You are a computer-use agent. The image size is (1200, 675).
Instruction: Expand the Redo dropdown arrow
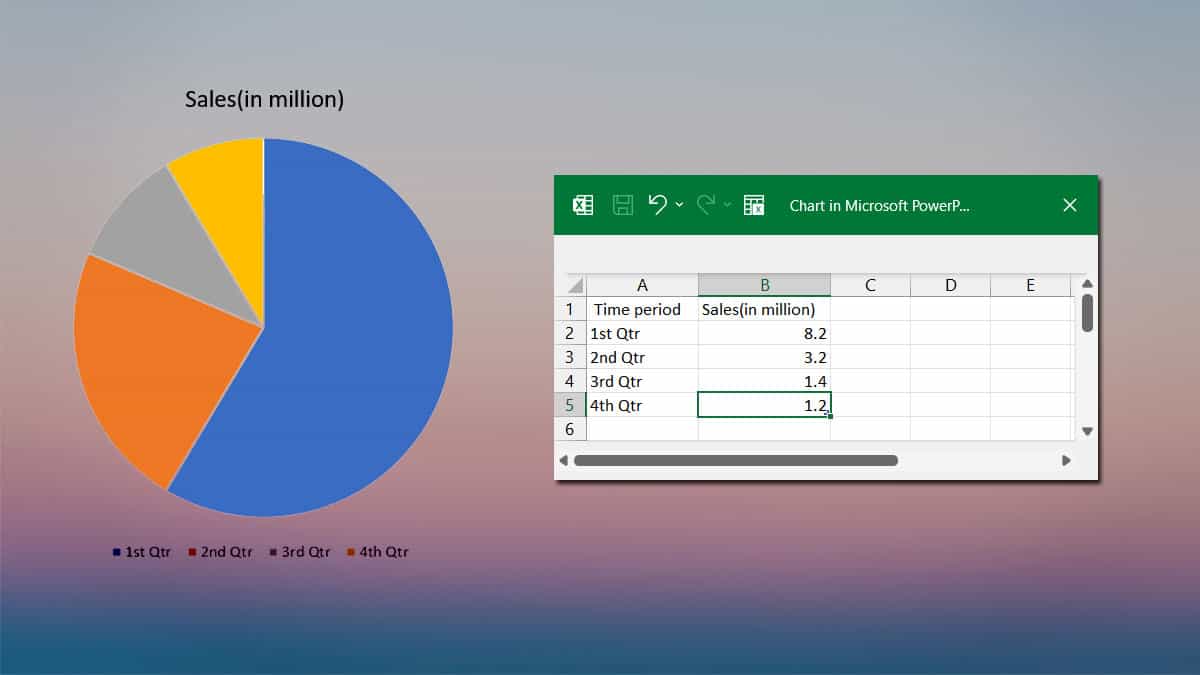point(730,204)
